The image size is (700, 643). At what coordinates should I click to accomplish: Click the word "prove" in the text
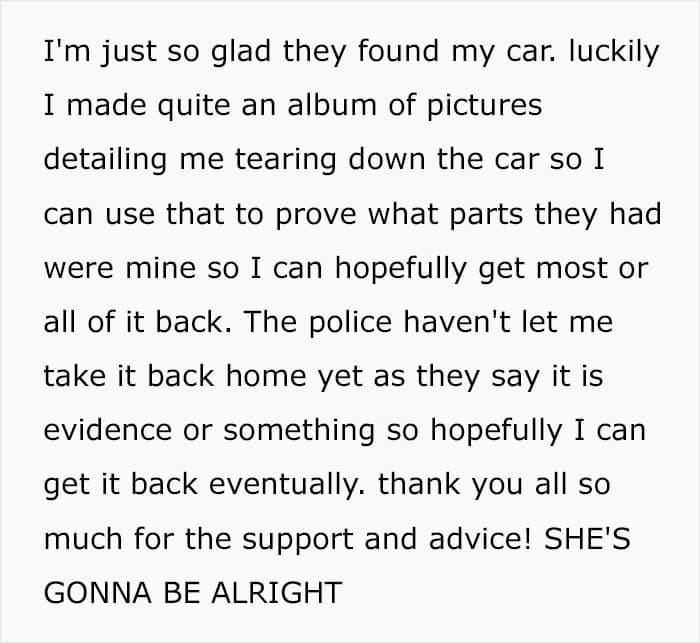click(x=316, y=214)
